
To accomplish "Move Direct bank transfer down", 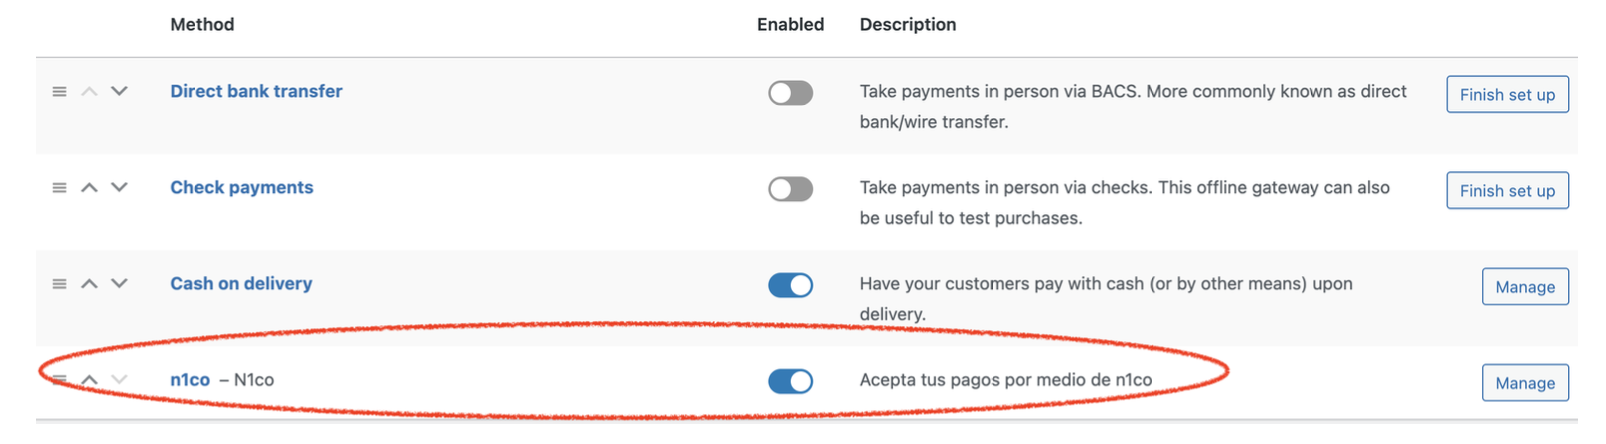I will 119,92.
